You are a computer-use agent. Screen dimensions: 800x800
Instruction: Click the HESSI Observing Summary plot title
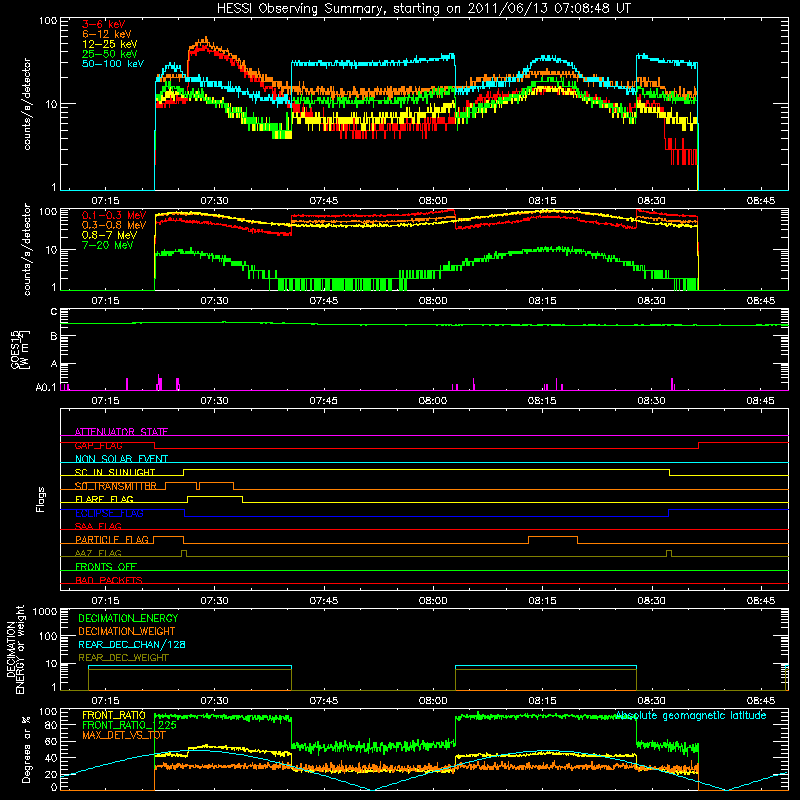tap(423, 9)
